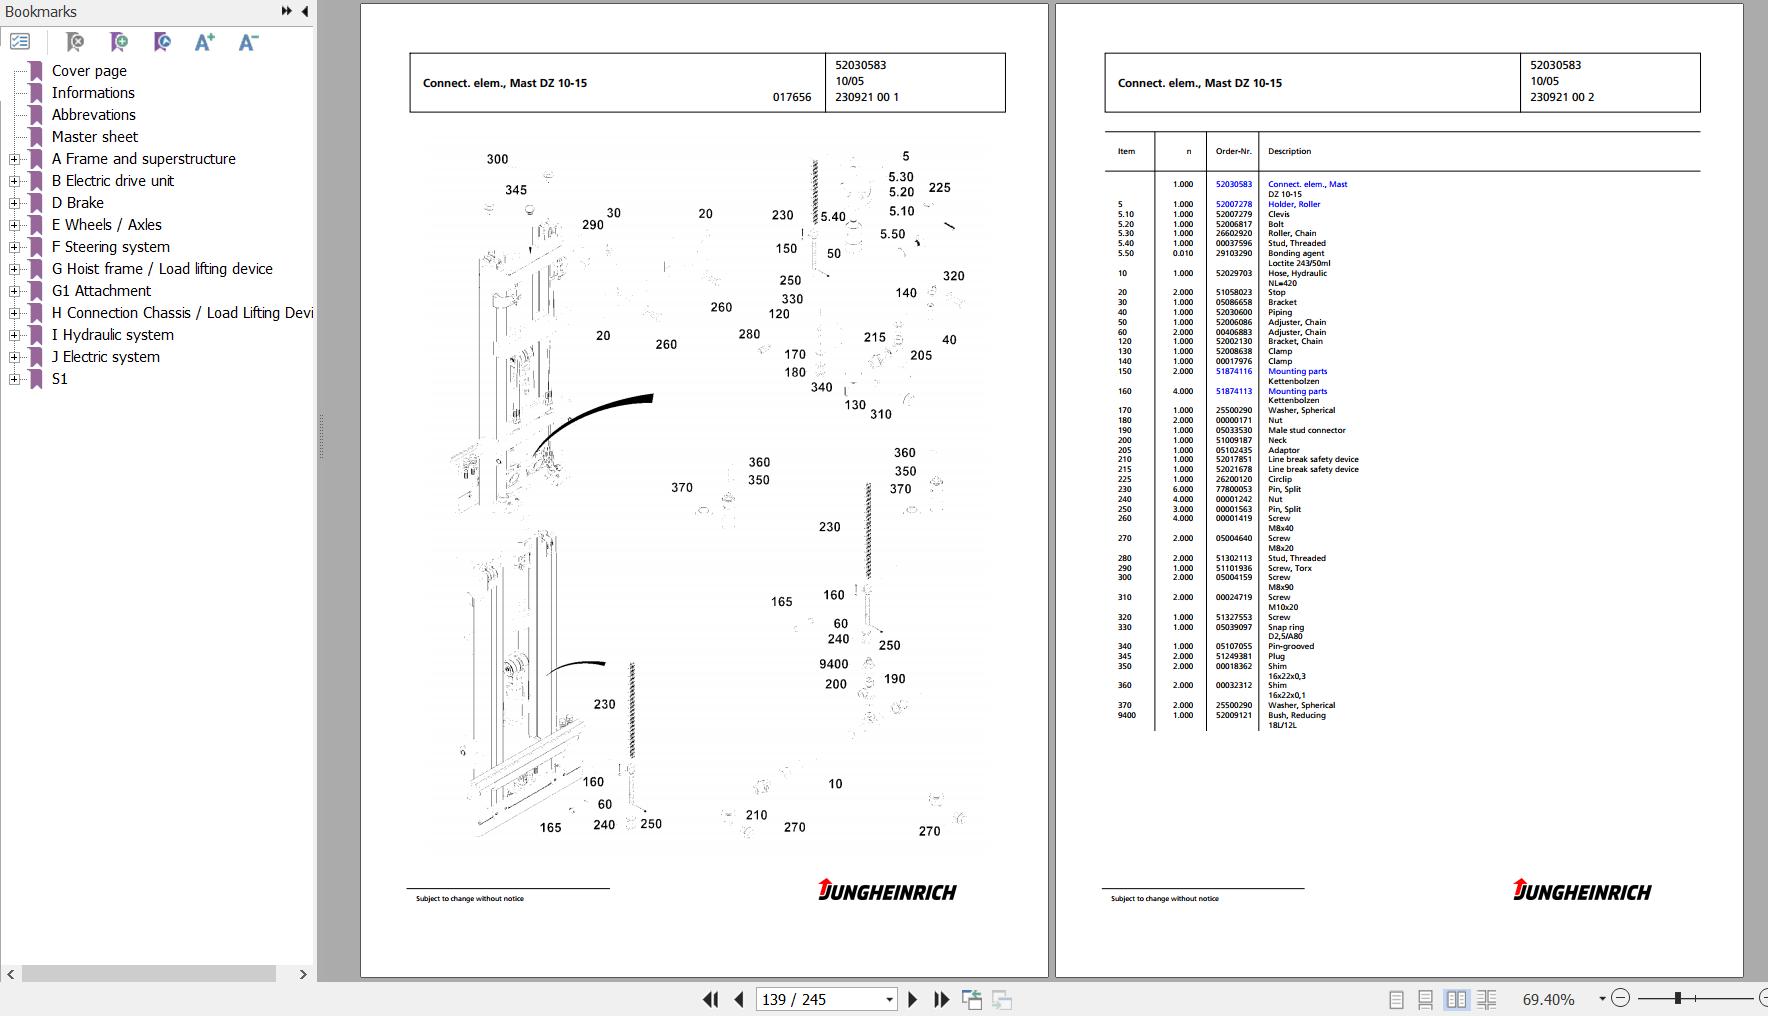Enable single page view mode
Screen dimensions: 1768x1016
pos(1397,999)
